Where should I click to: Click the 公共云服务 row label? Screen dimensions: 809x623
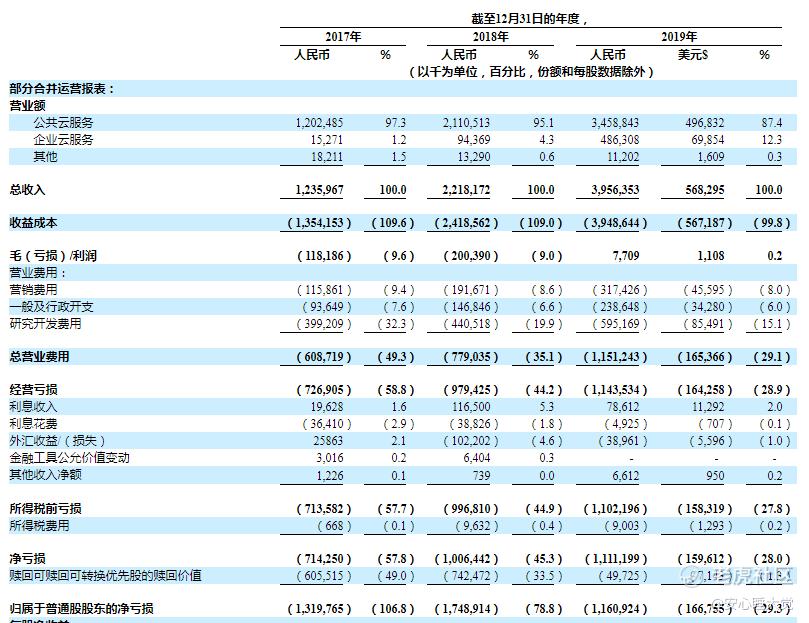point(63,123)
